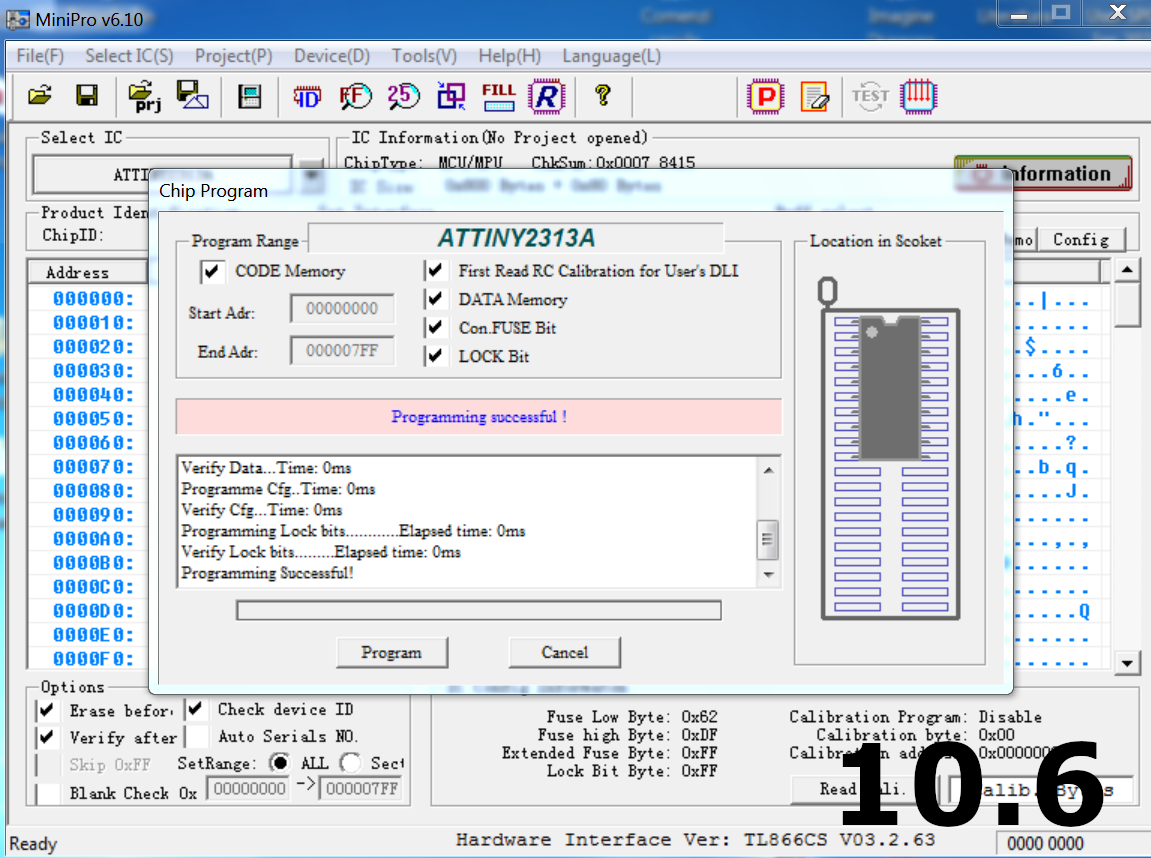
Task: Click the chip pins detect icon
Action: point(918,96)
